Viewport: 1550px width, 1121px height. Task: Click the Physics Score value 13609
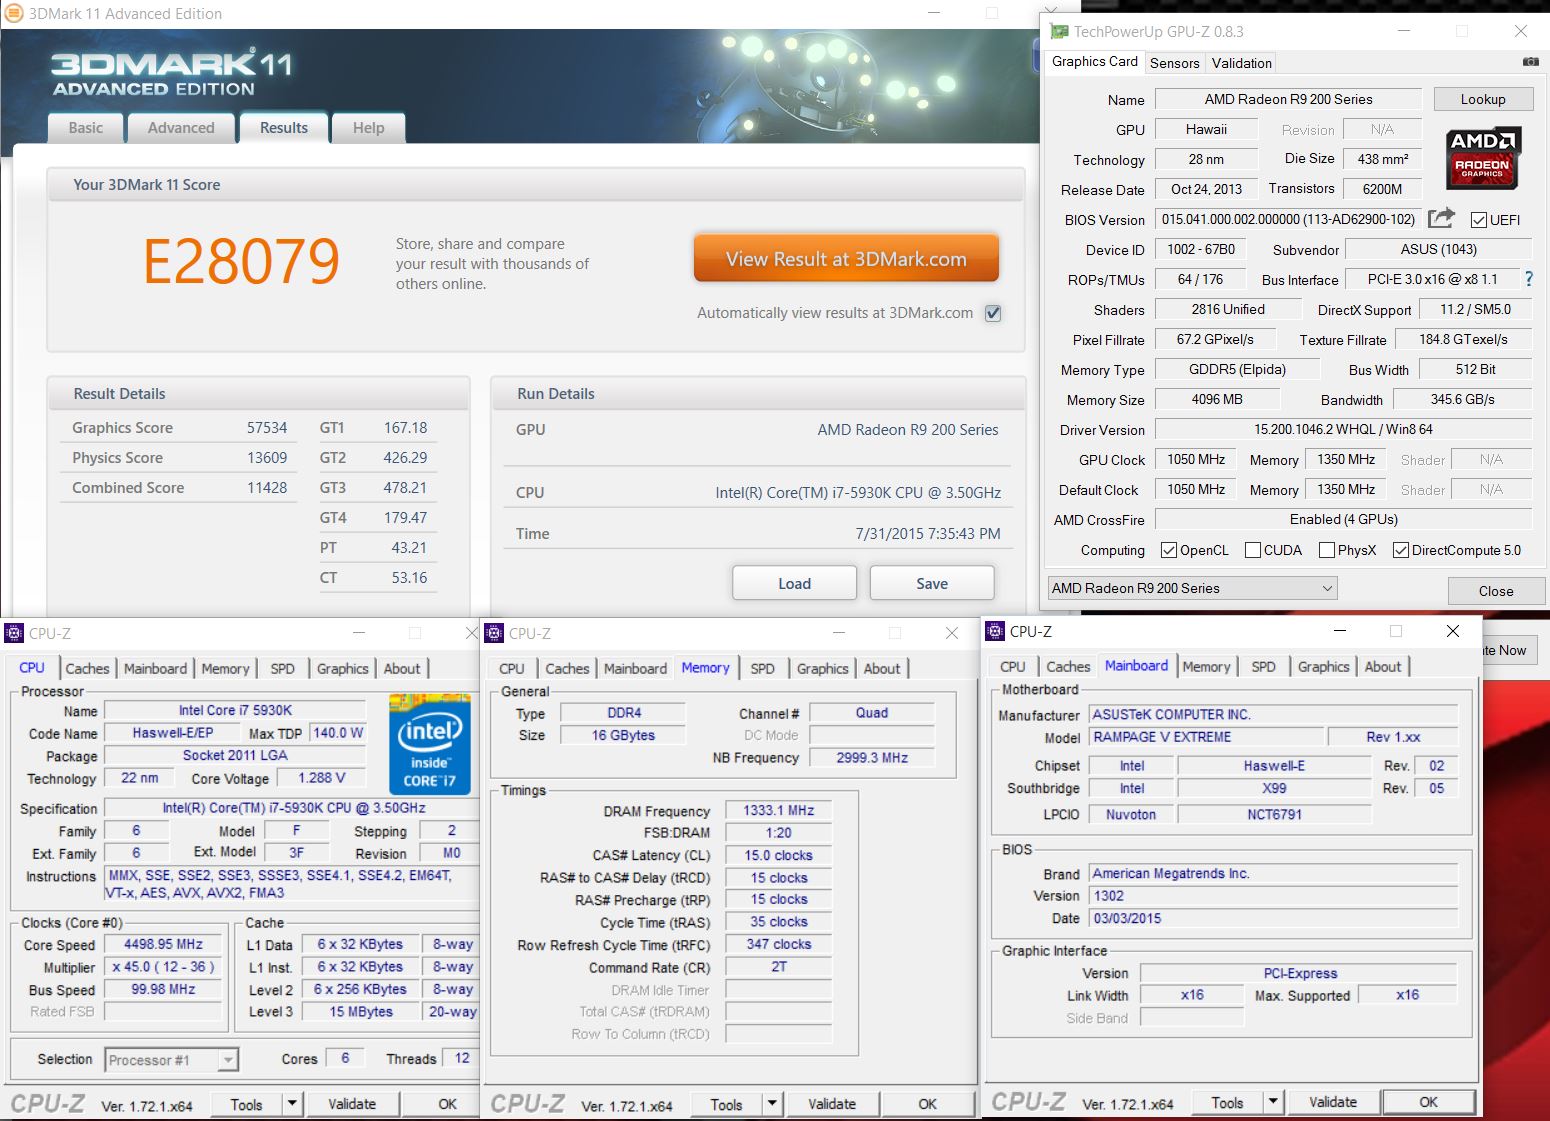pos(267,457)
